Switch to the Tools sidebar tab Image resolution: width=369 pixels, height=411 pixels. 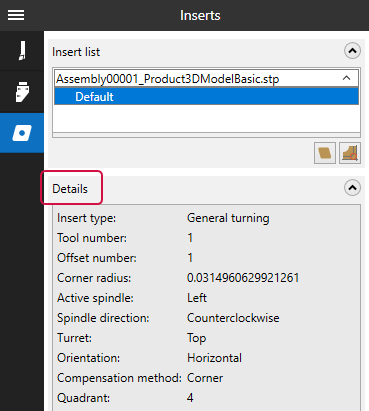22,51
